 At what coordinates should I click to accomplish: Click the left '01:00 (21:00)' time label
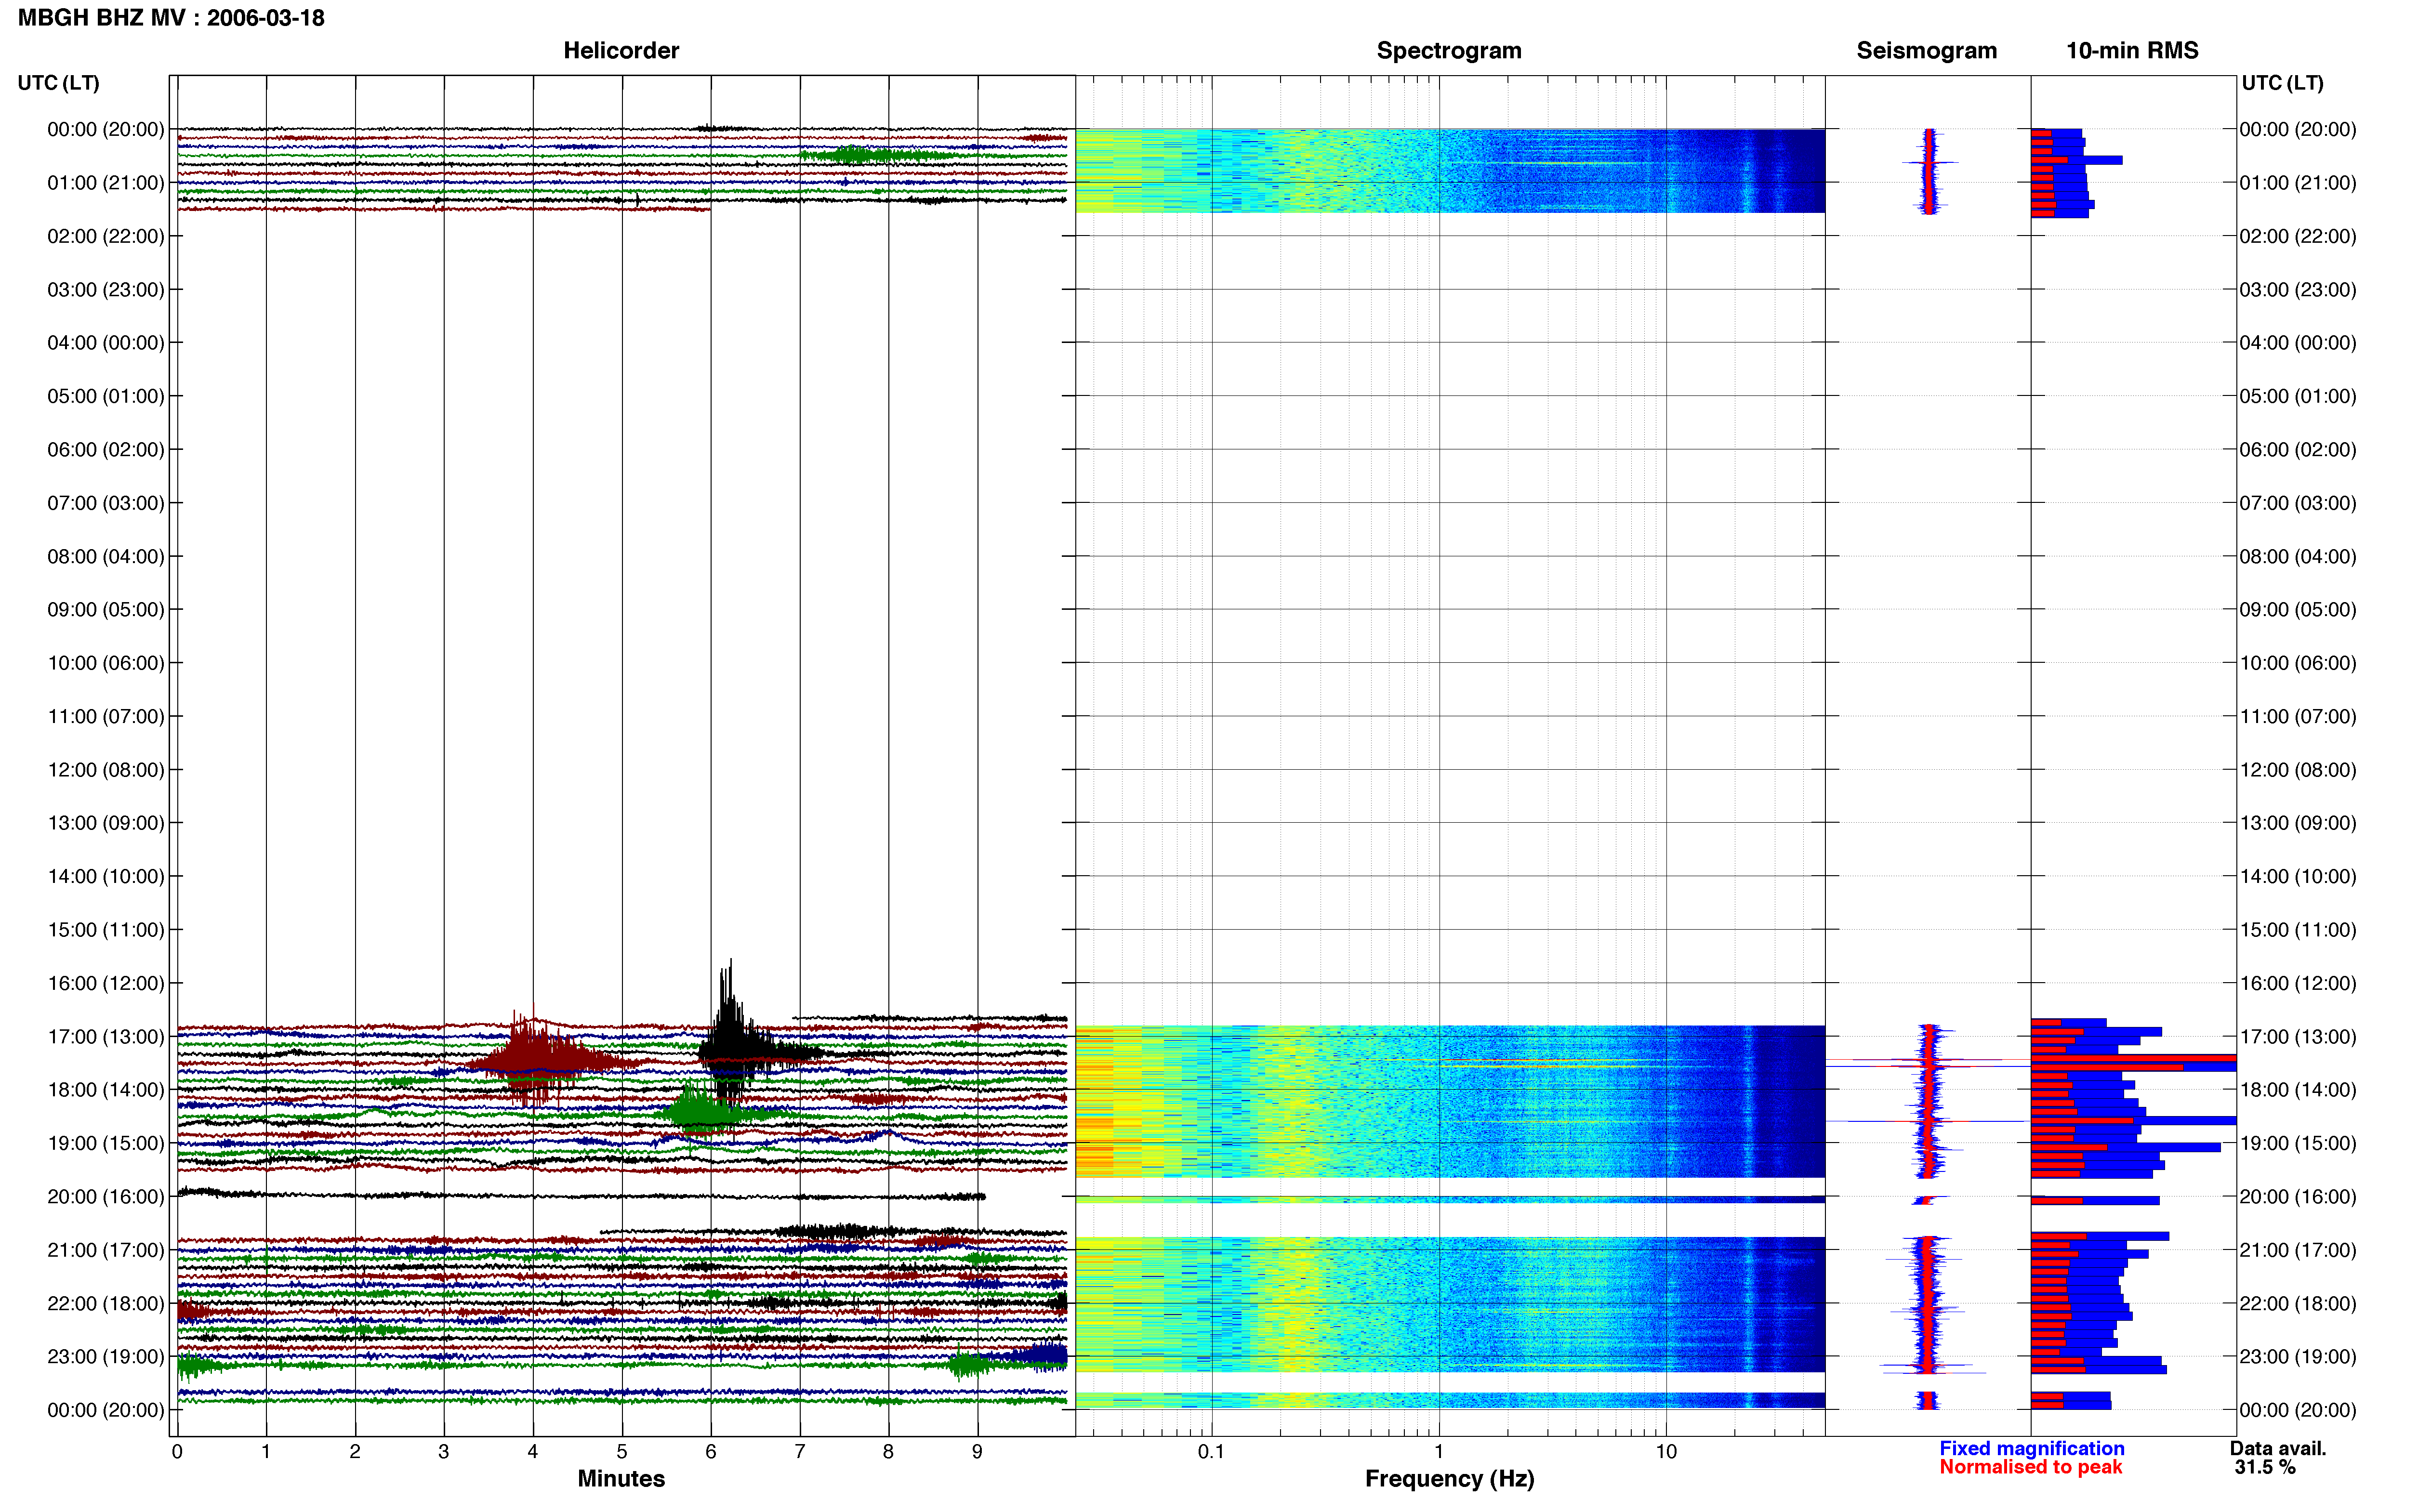click(105, 183)
